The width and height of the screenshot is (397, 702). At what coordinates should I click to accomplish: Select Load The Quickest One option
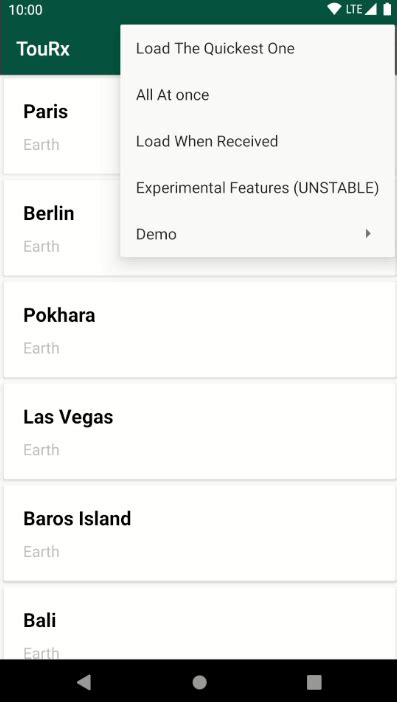point(258,48)
